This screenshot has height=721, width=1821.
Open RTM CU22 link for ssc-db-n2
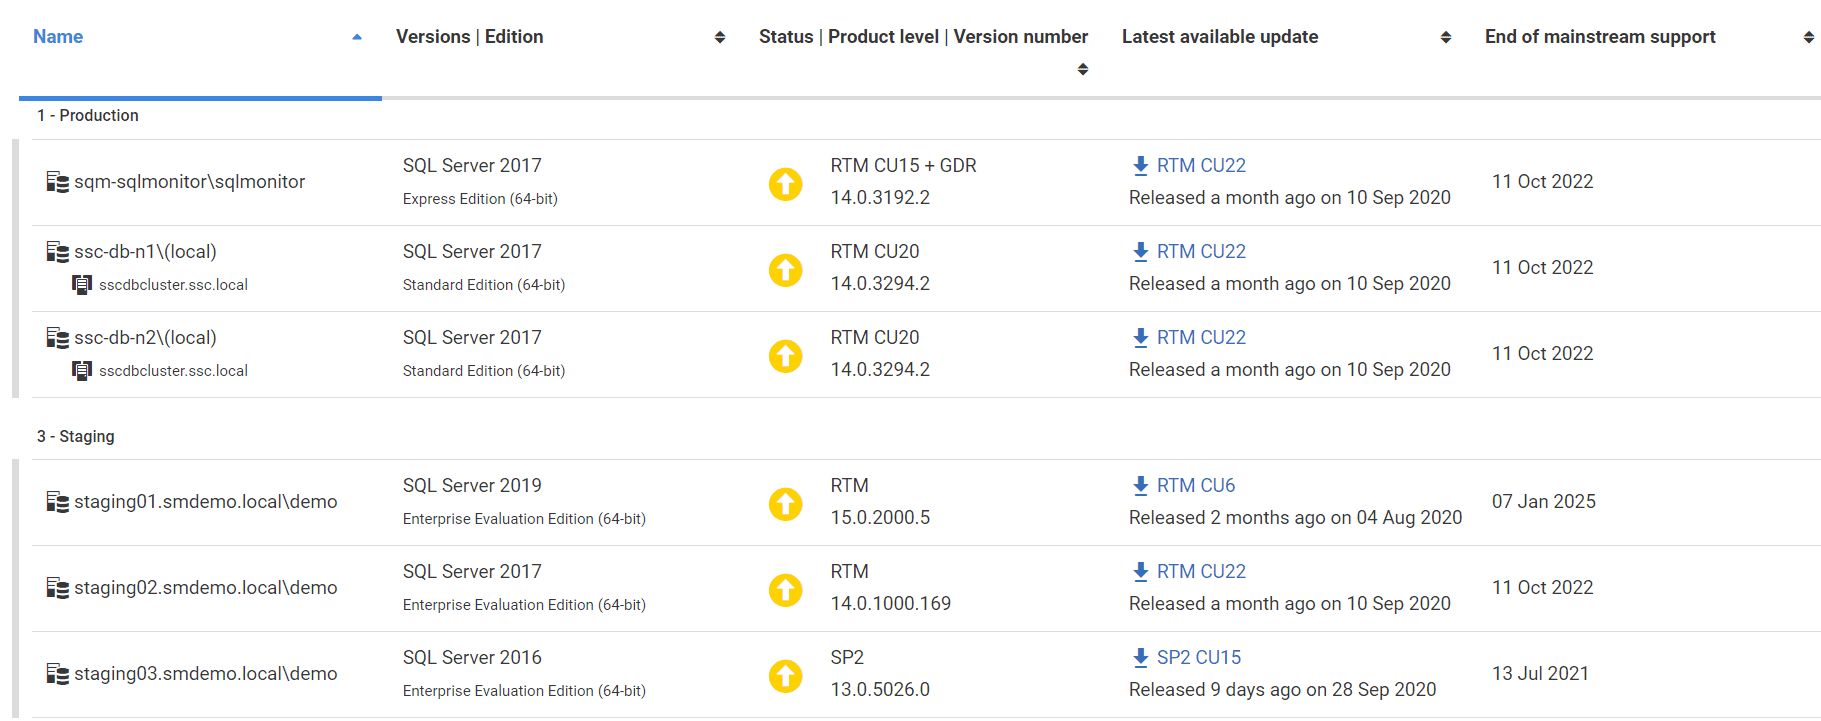pos(1201,338)
